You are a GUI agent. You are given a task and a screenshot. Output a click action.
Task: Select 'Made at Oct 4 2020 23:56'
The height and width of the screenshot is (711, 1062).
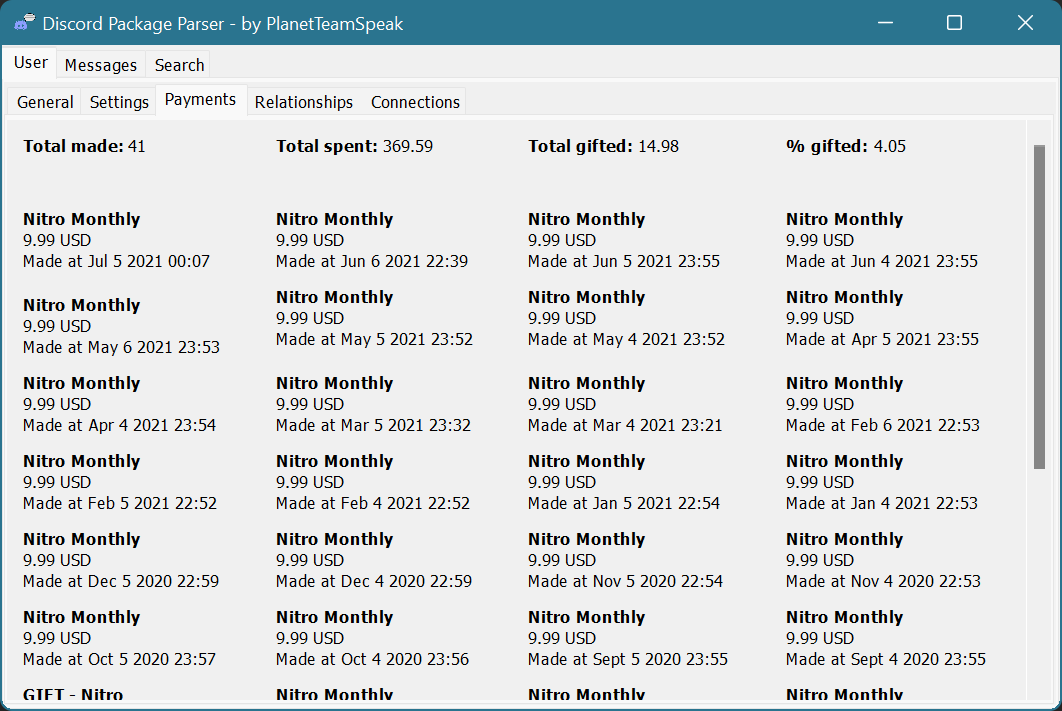point(373,659)
